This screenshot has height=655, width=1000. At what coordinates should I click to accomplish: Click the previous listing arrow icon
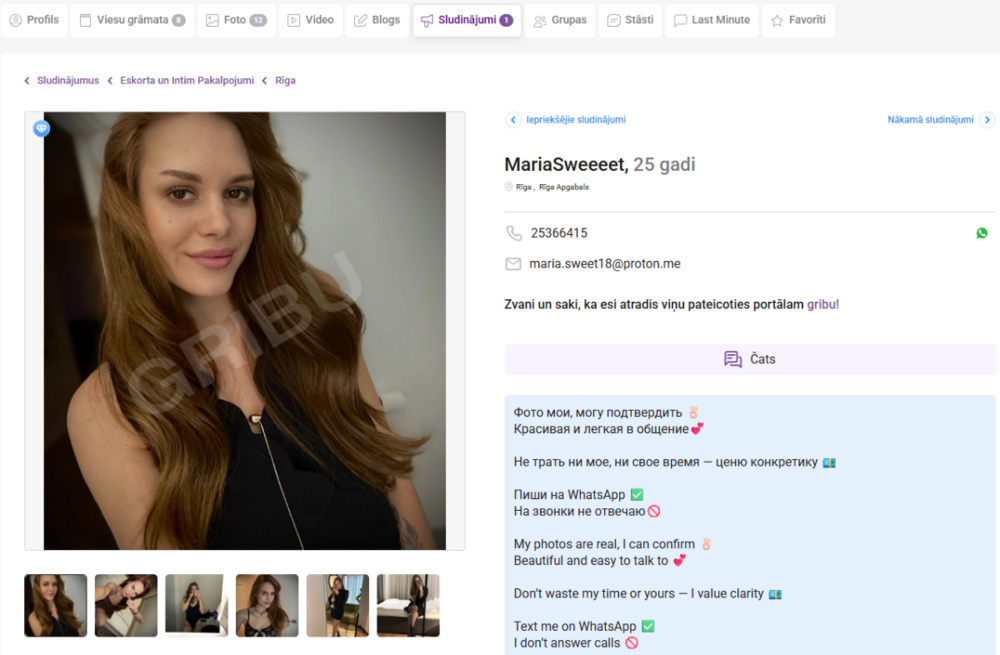click(513, 120)
